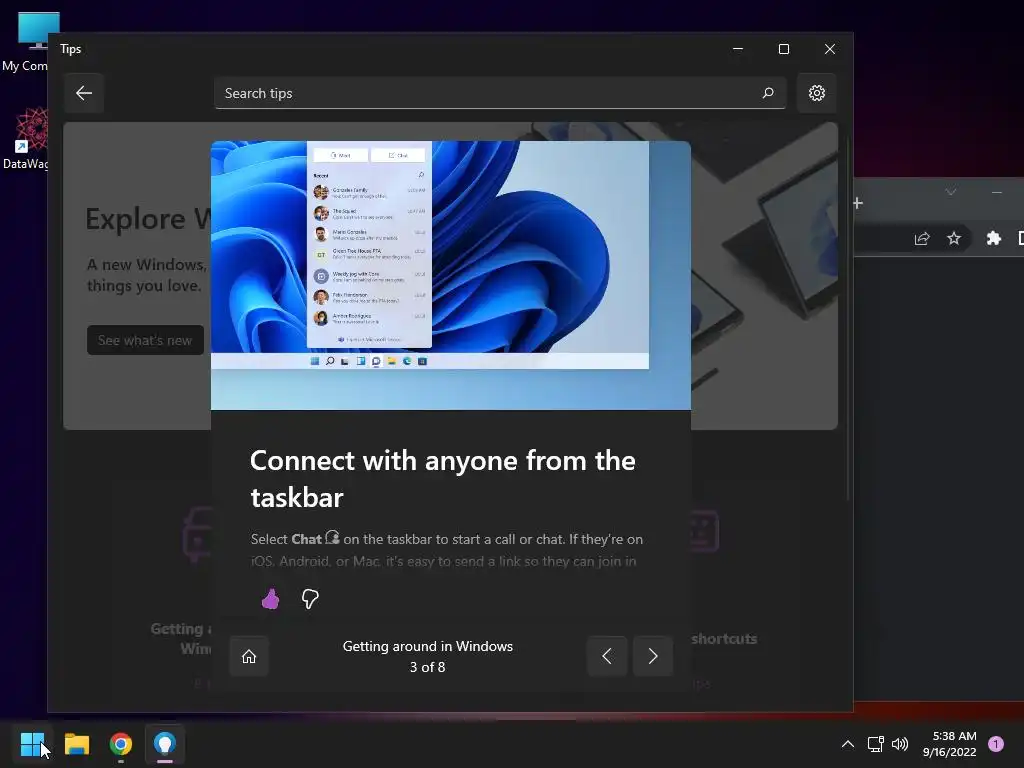Launch Chrome from the taskbar
Screen dimensions: 1024x768
click(121, 744)
